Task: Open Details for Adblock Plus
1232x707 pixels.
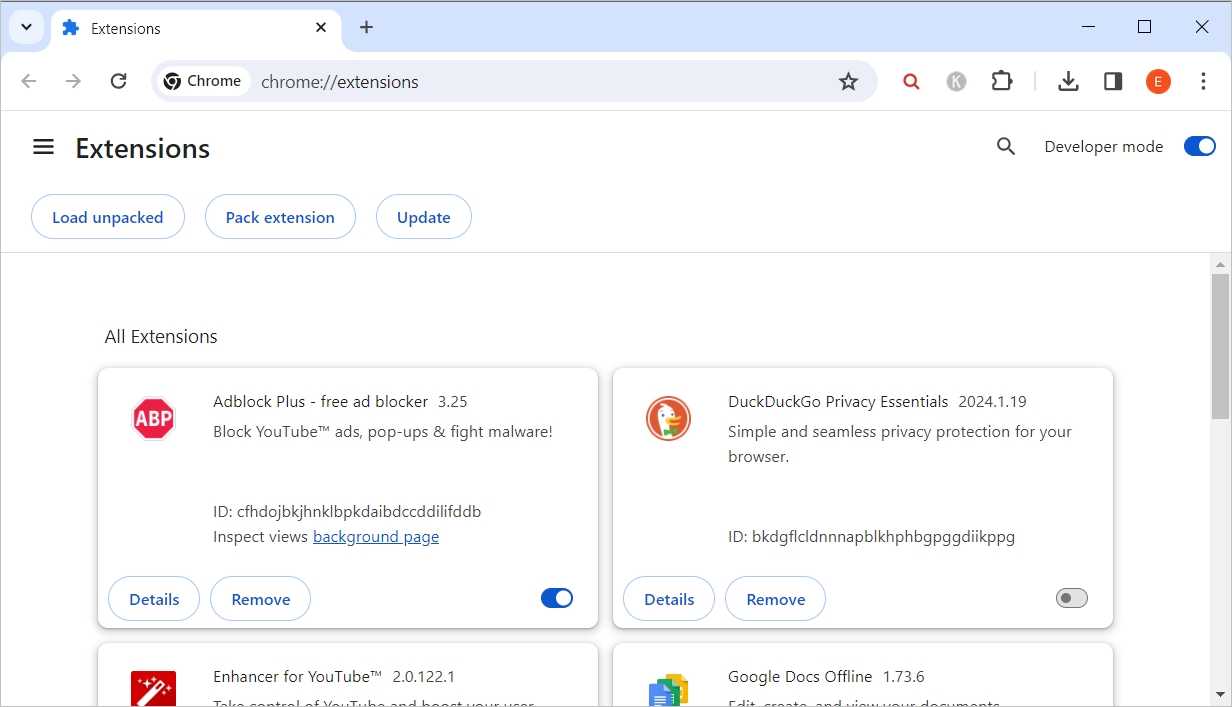Action: coord(154,599)
